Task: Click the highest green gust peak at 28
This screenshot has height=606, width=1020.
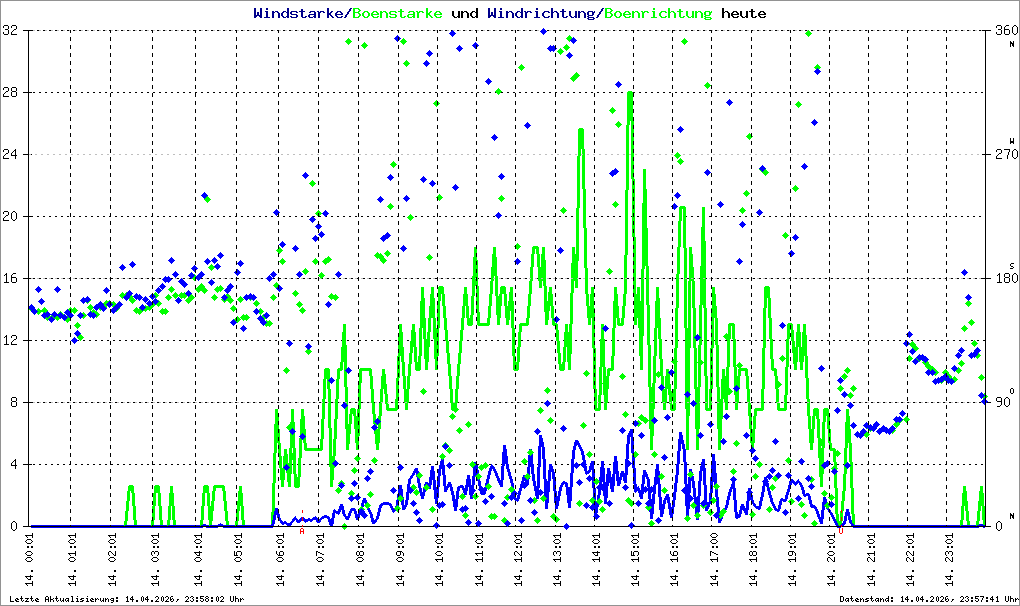Action: [x=630, y=94]
